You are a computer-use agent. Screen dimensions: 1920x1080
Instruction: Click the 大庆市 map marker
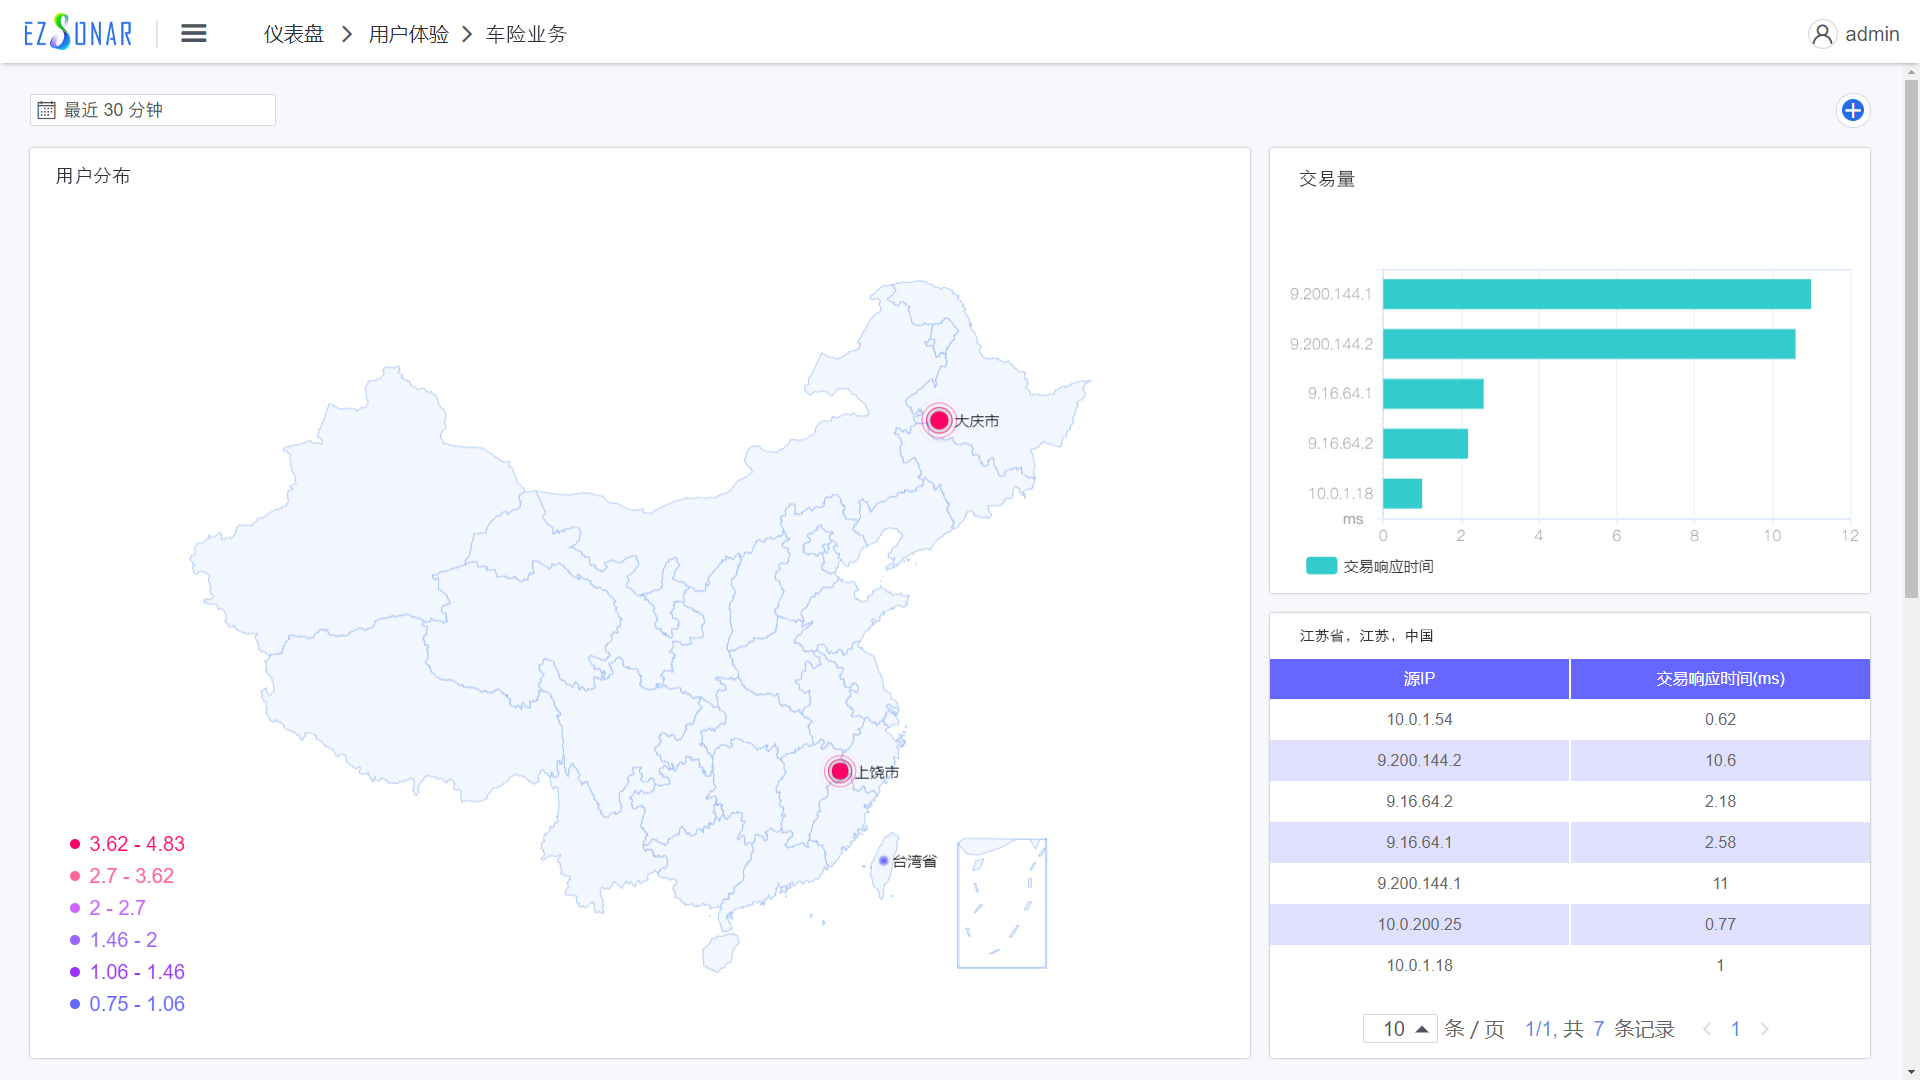tap(939, 420)
